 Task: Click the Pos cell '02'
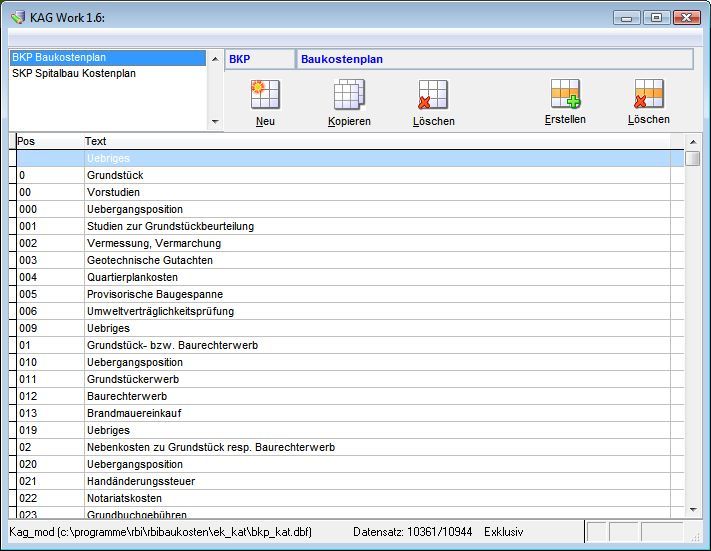pos(50,447)
